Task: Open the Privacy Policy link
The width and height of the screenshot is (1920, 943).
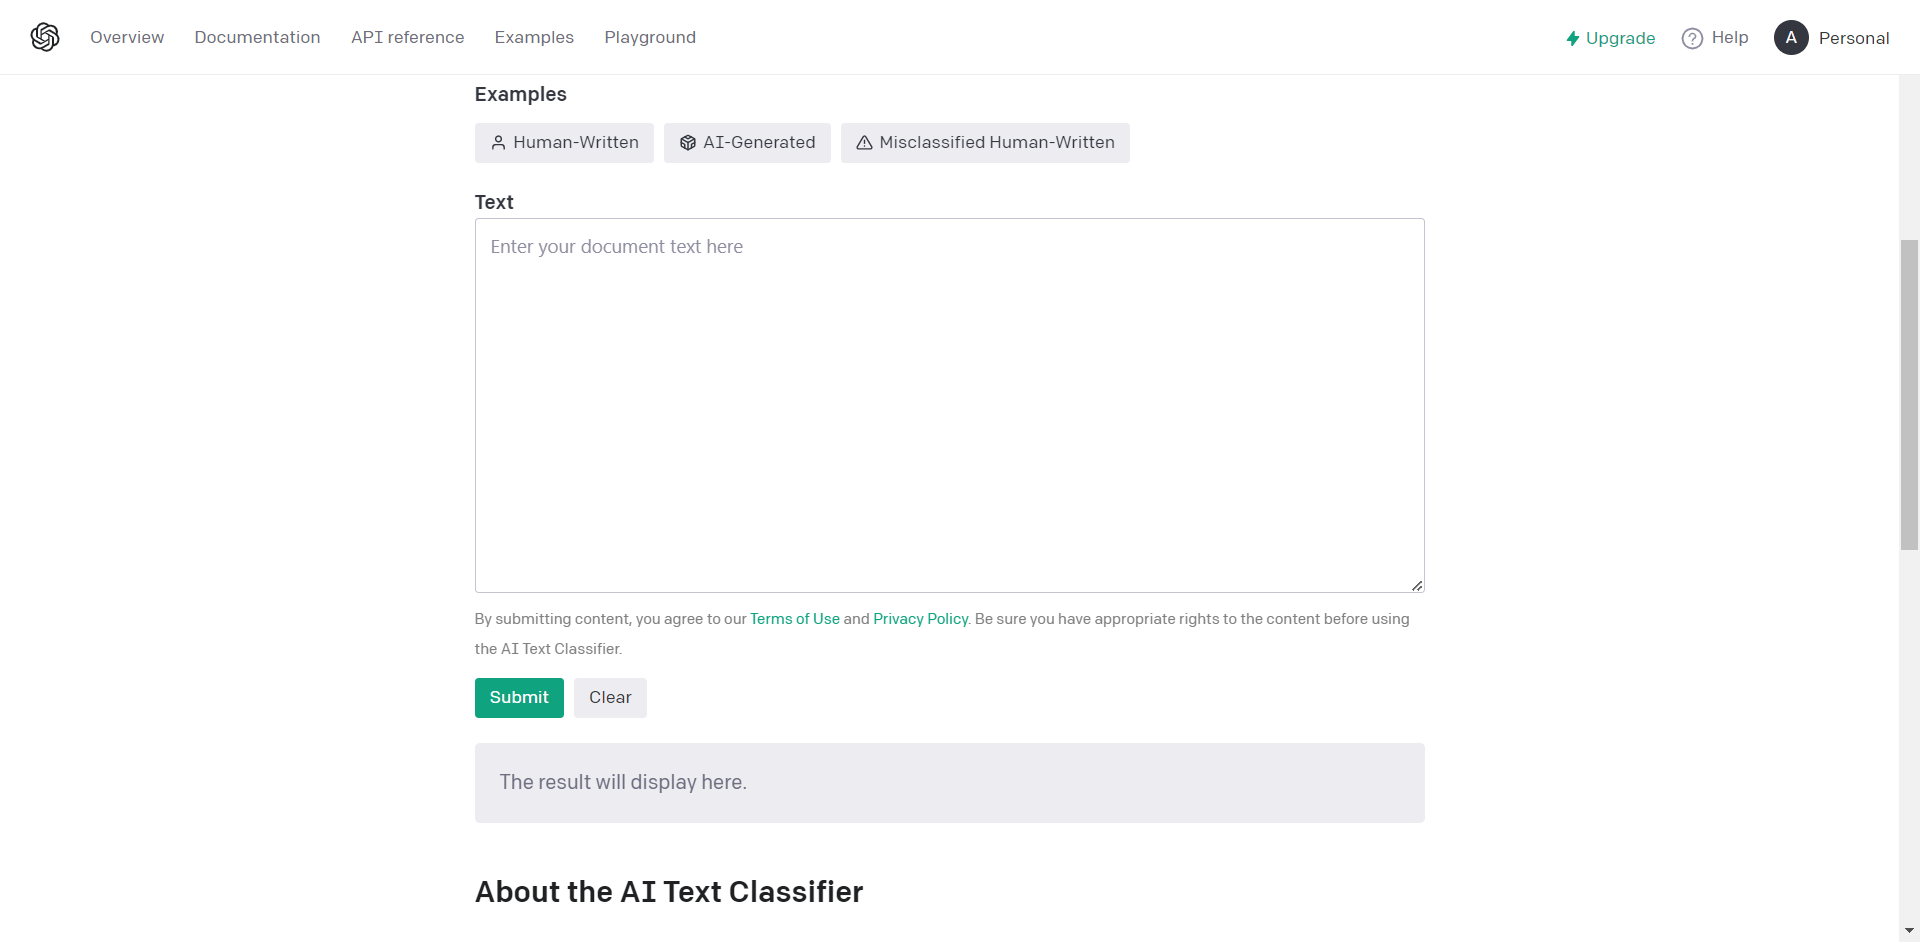Action: point(921,619)
